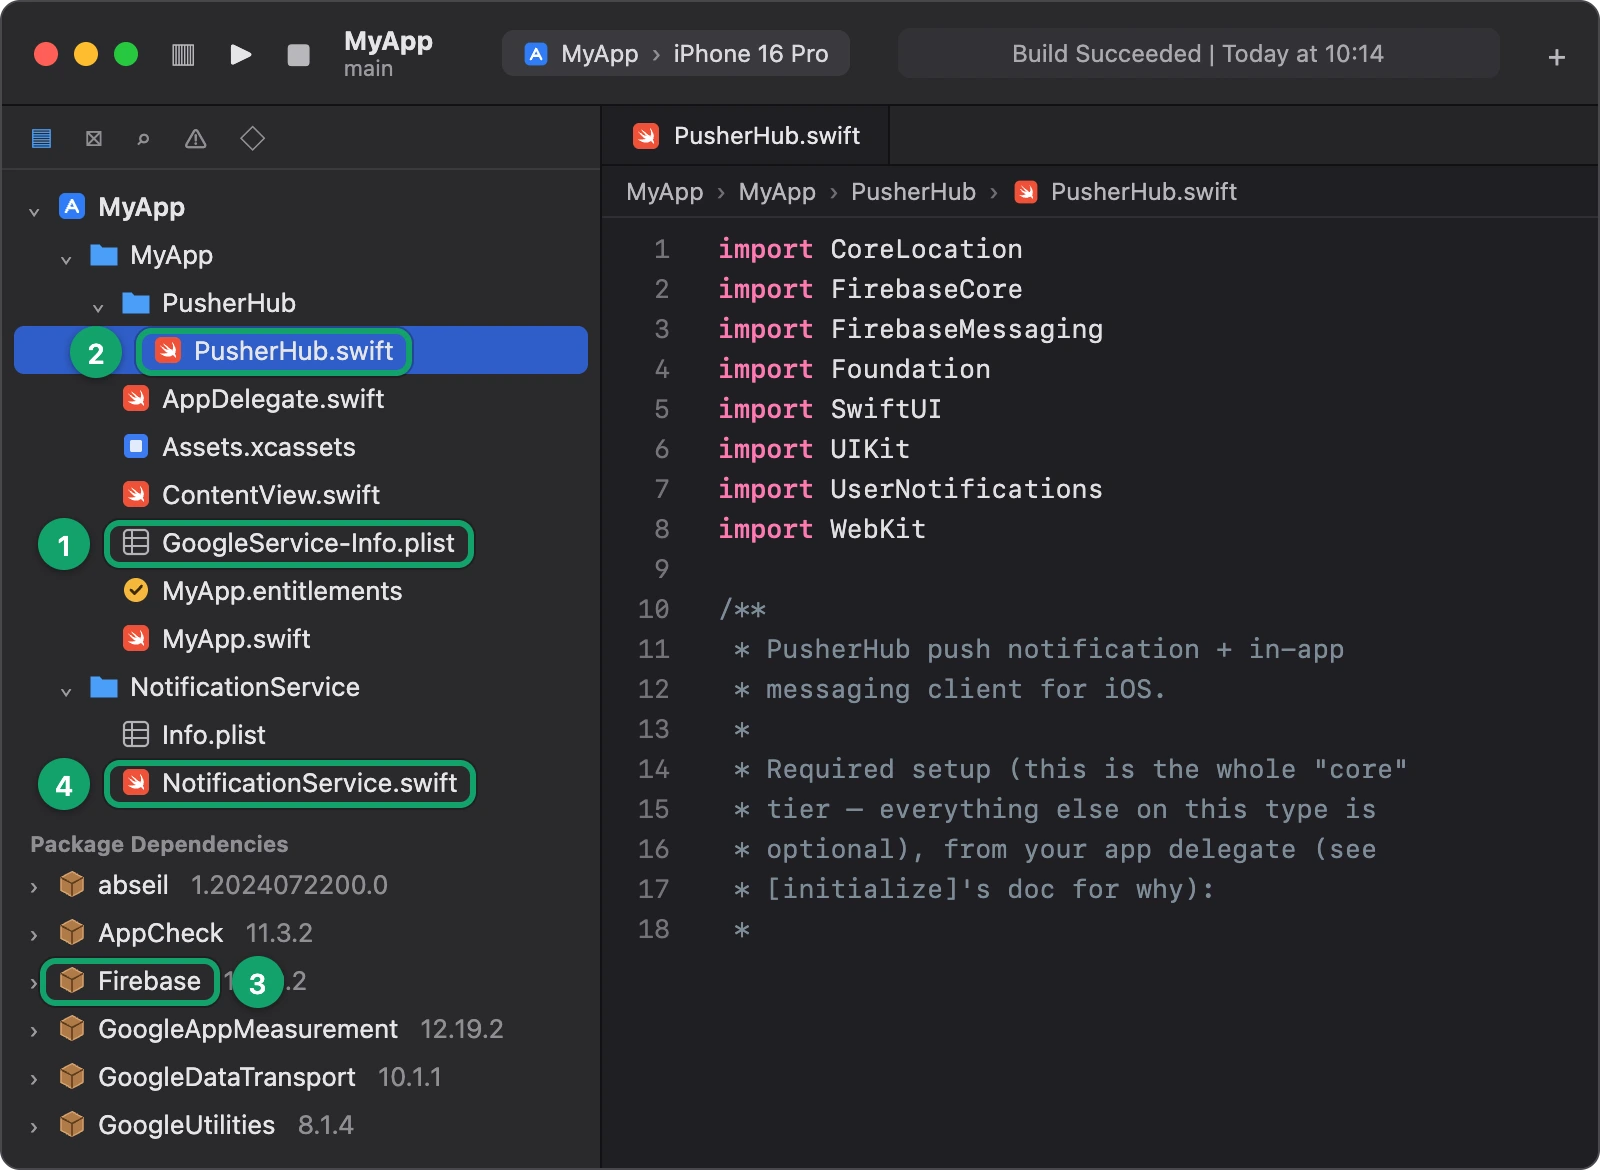The image size is (1600, 1170).
Task: Select the PusherHub.swift editor tab
Action: [746, 135]
